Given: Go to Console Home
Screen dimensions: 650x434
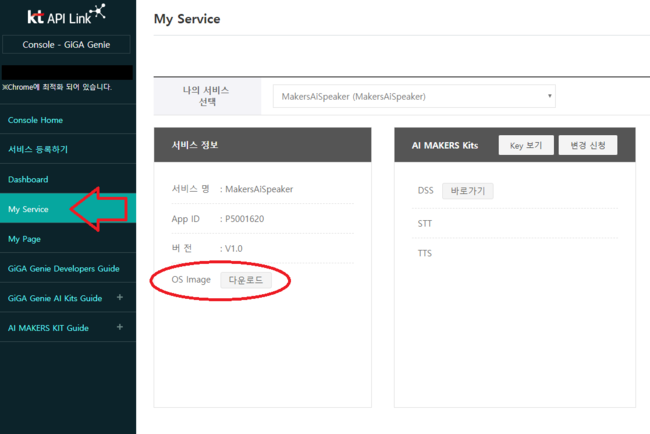Looking at the screenshot, I should tap(35, 120).
